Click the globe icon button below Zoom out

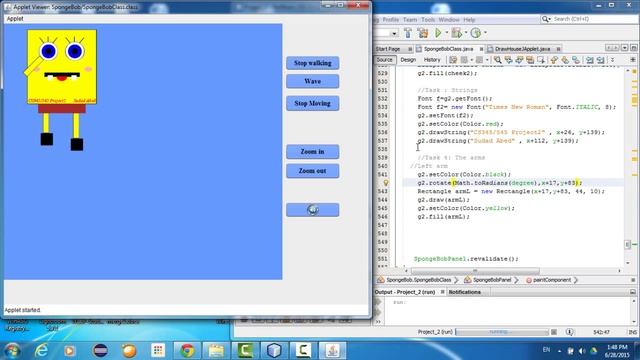(x=312, y=210)
